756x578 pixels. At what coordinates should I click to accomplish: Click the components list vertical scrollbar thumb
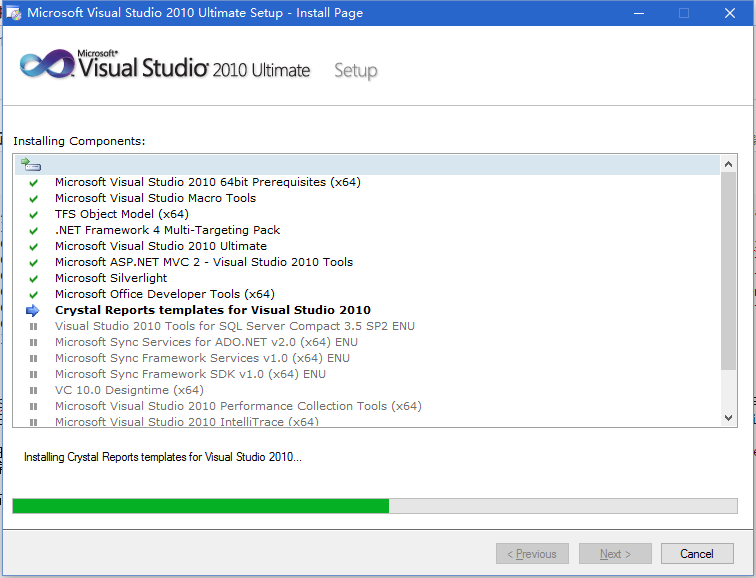729,271
